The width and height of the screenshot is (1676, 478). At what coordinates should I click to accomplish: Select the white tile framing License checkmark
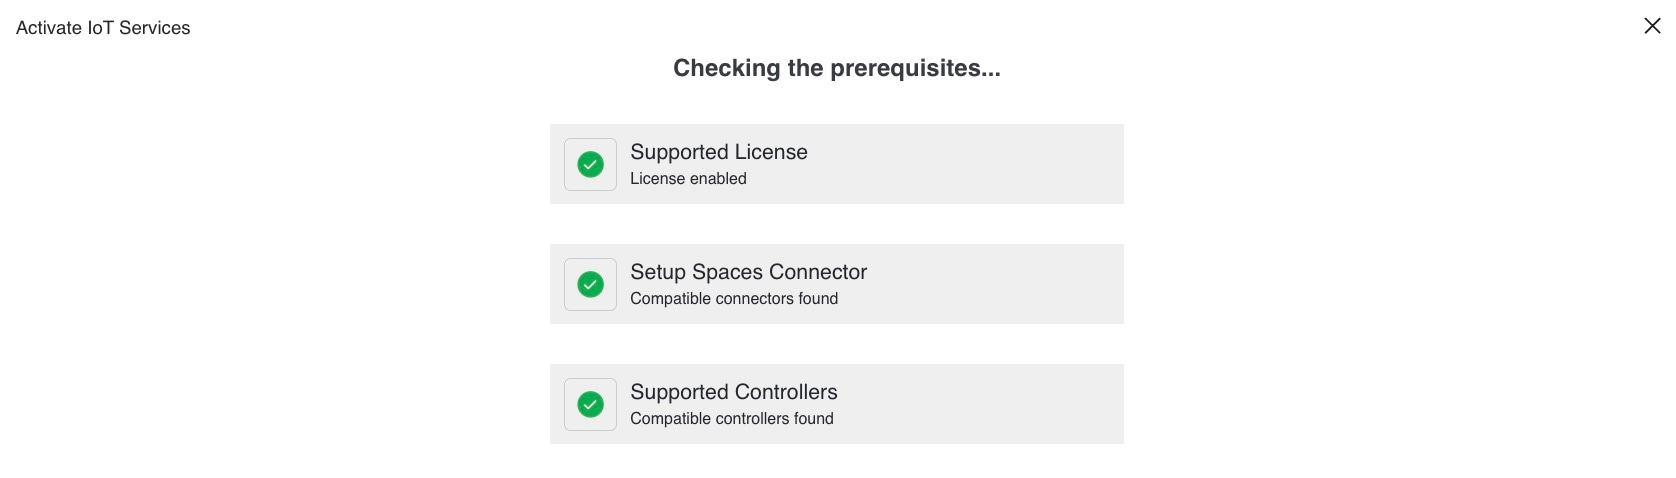point(590,164)
